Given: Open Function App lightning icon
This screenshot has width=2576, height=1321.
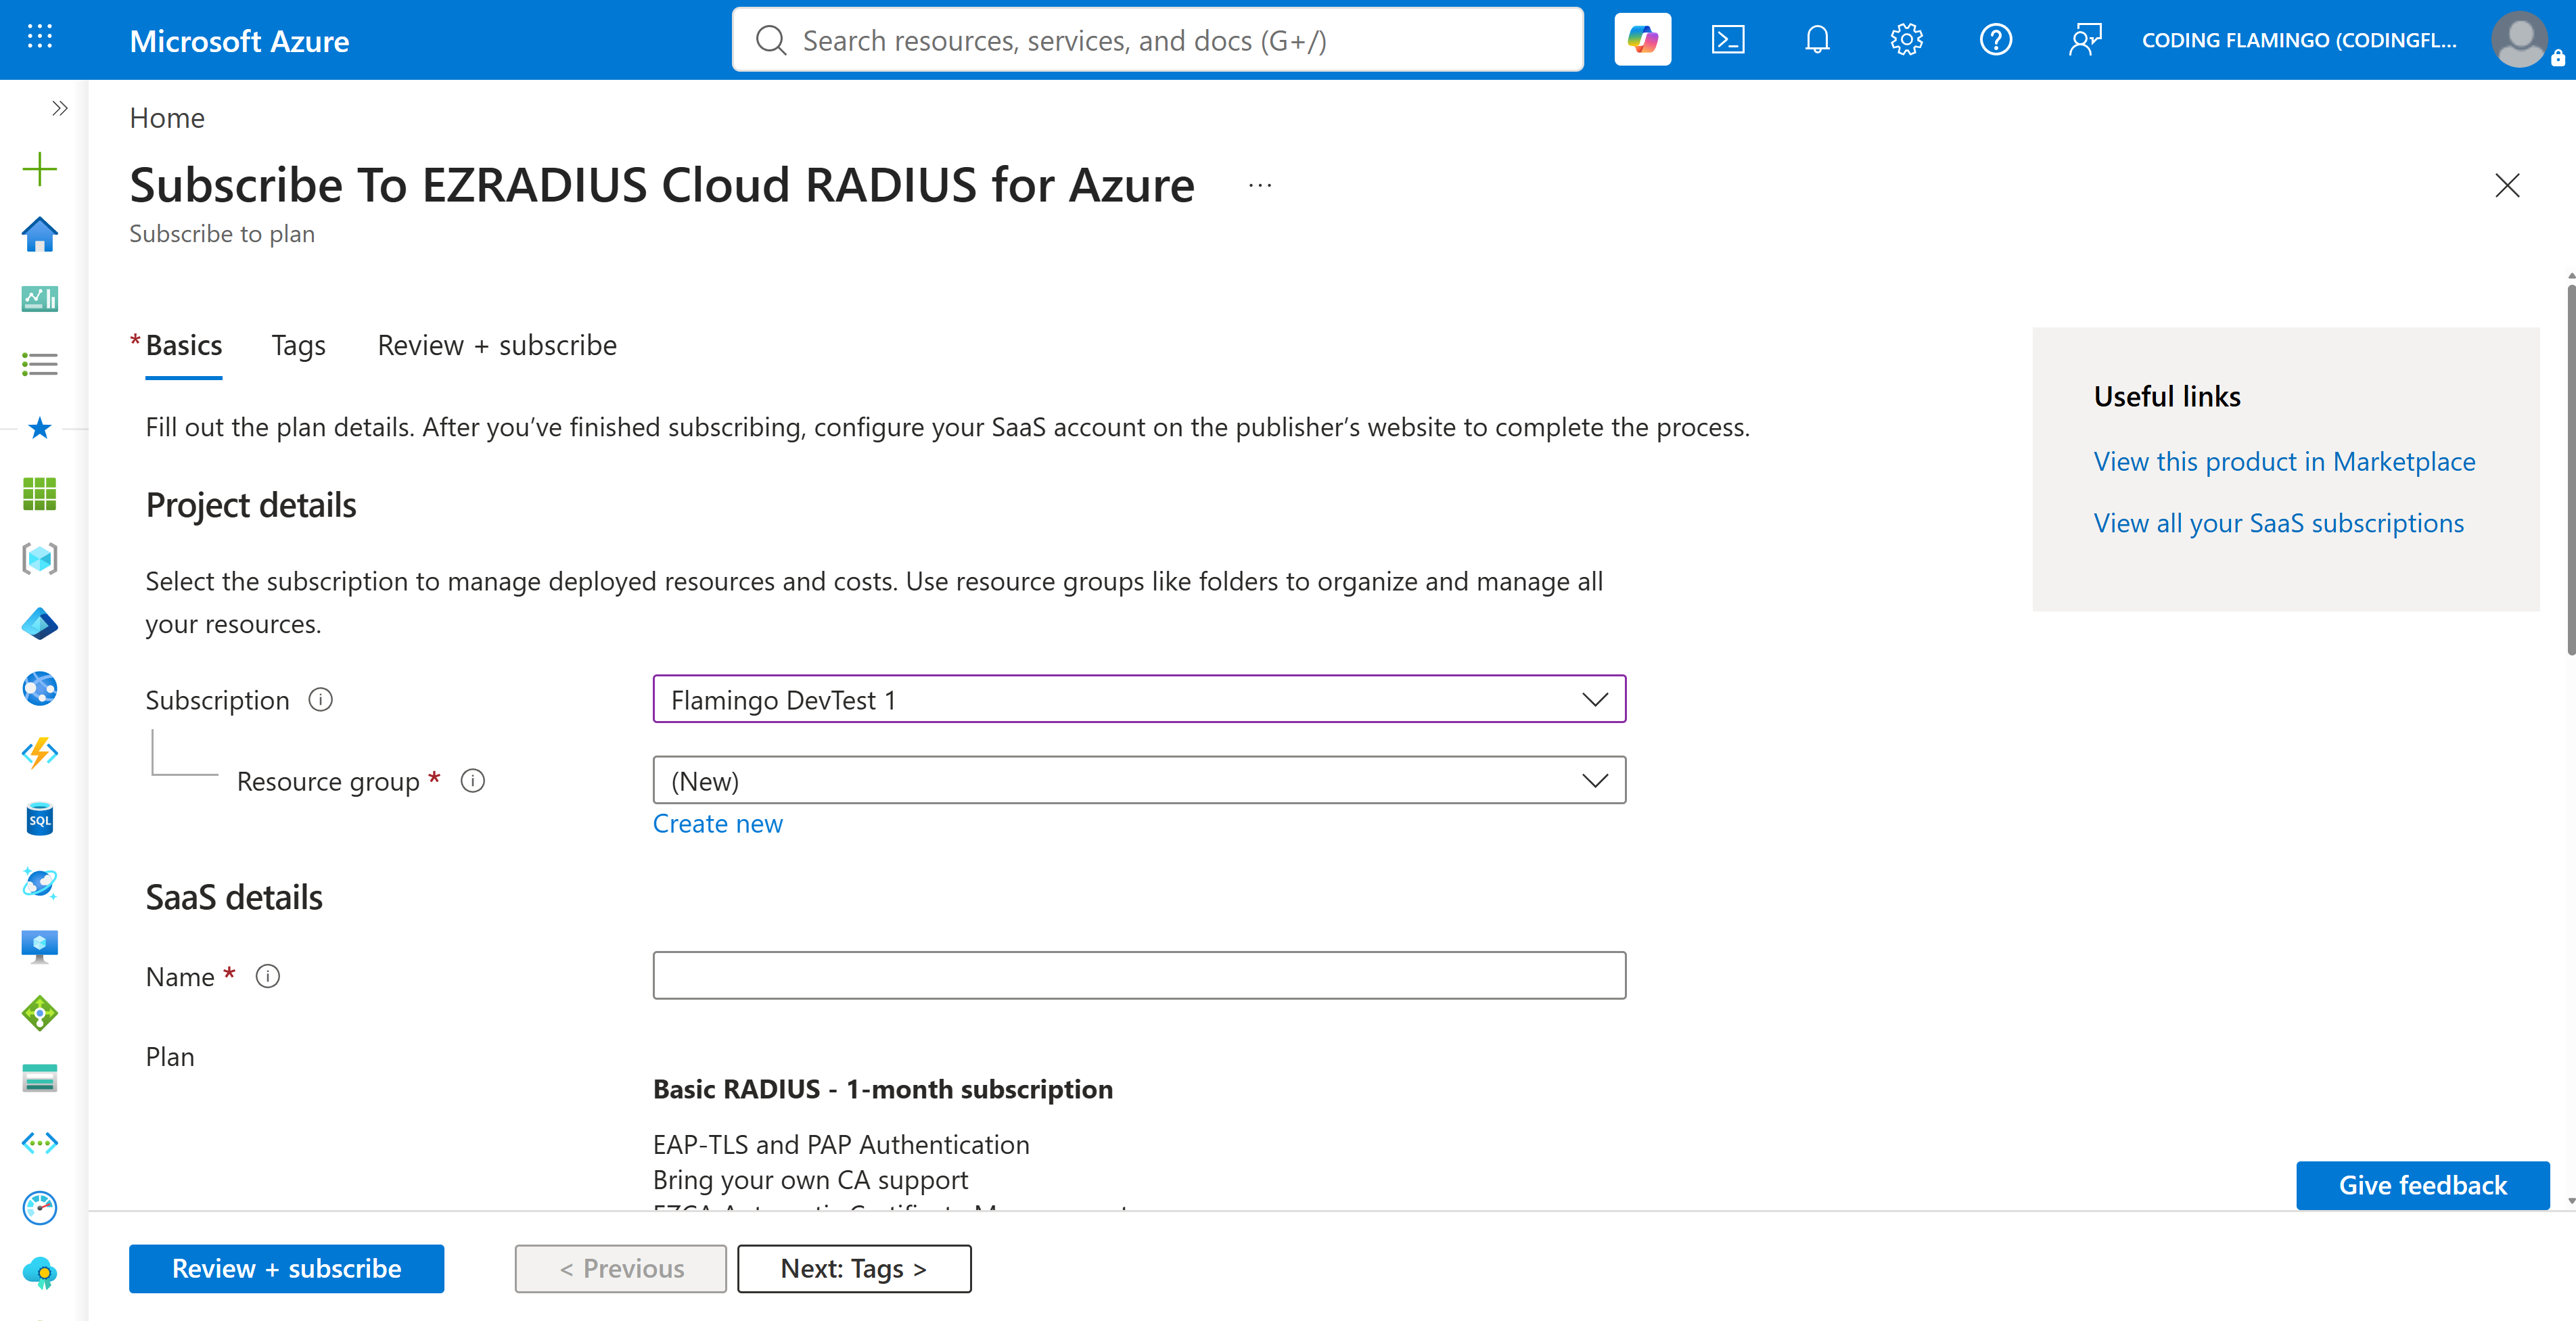Looking at the screenshot, I should coord(40,753).
